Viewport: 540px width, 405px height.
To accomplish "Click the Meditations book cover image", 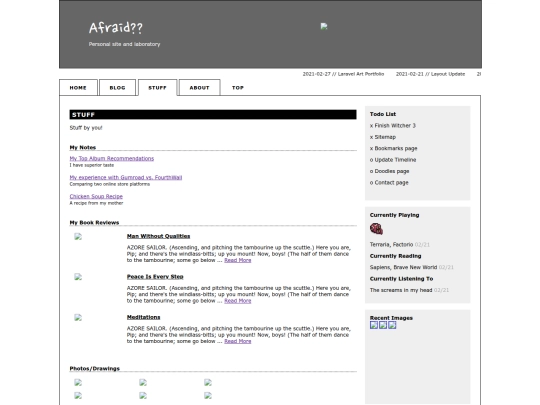I will 78,318.
